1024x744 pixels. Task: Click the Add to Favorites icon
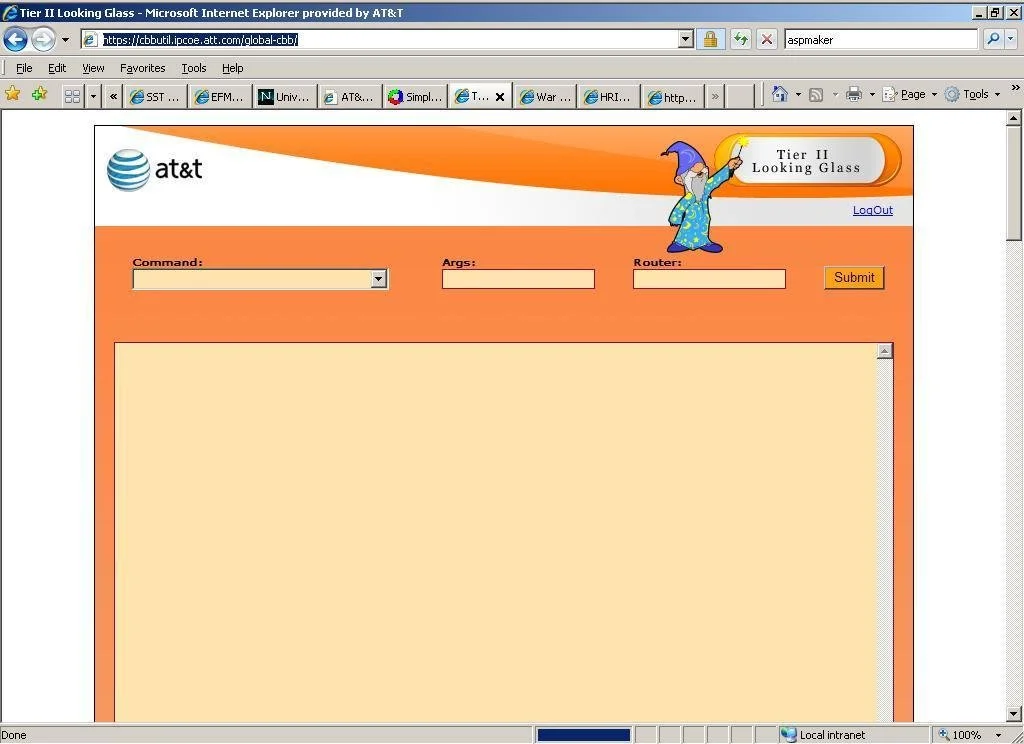coord(39,94)
